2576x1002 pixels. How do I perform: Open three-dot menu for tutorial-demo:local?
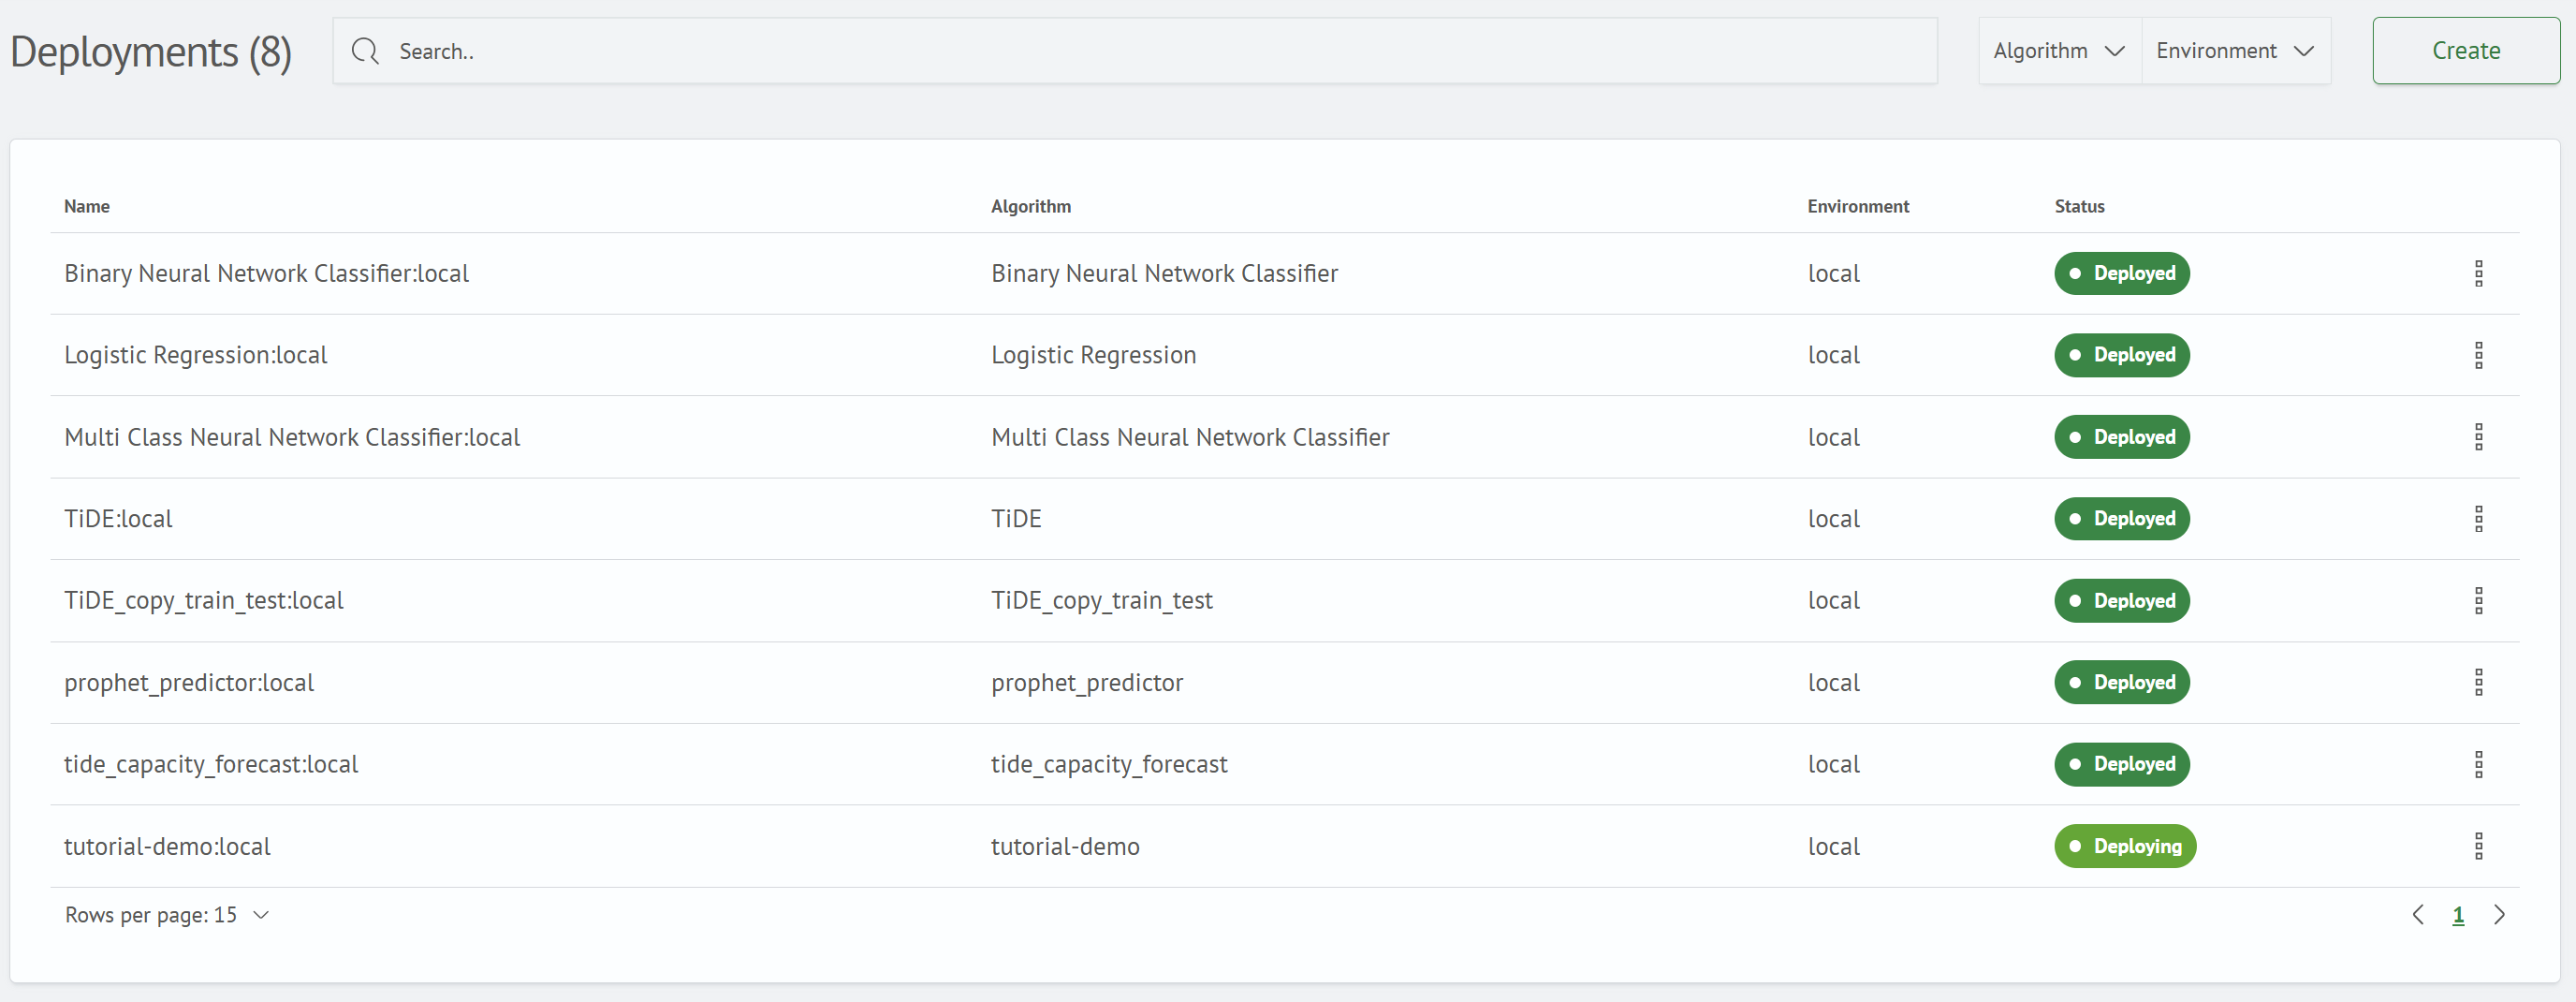click(x=2478, y=846)
